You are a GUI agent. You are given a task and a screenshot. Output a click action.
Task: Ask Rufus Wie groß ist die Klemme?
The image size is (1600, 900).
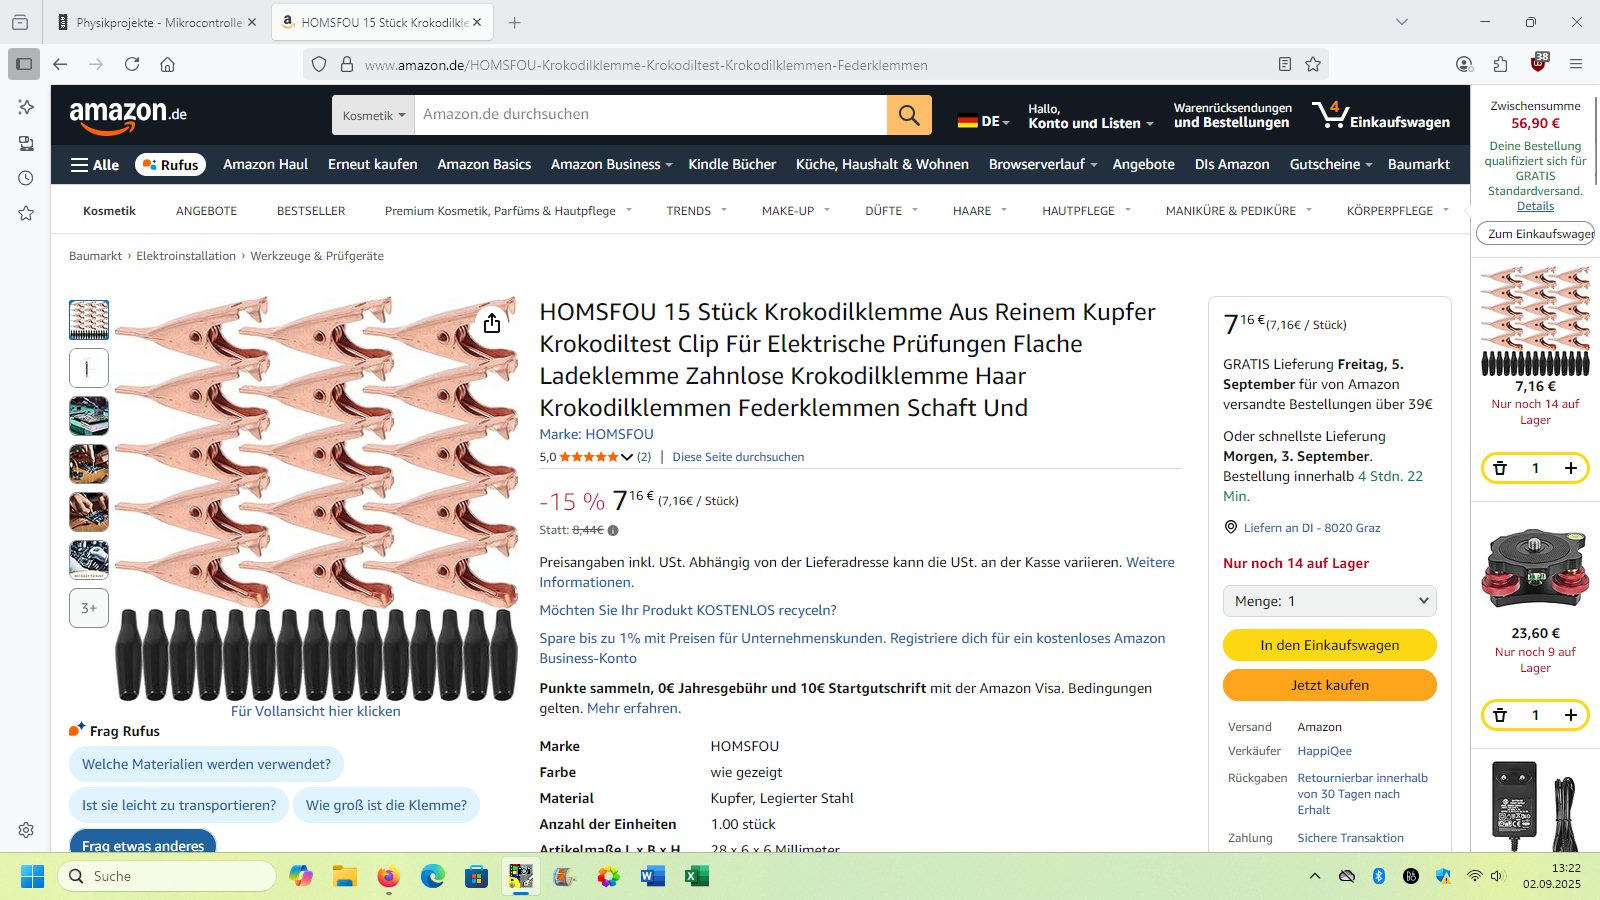coord(386,805)
